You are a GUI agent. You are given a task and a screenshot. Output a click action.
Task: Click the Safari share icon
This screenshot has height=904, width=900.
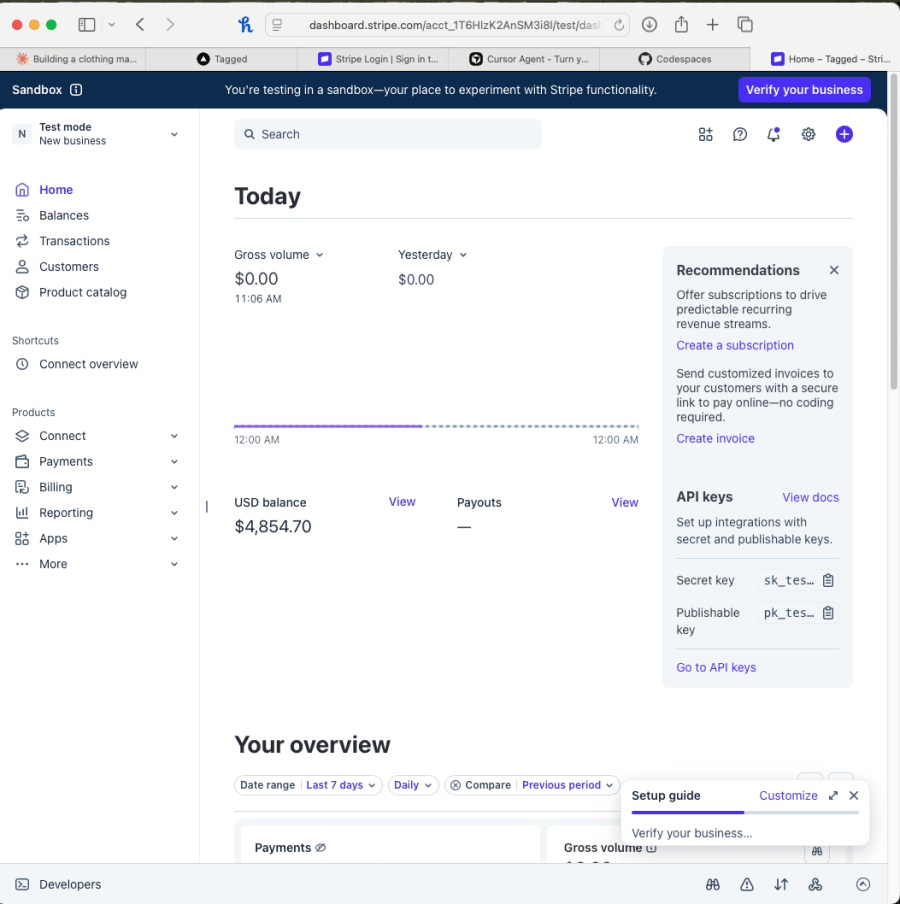681,25
